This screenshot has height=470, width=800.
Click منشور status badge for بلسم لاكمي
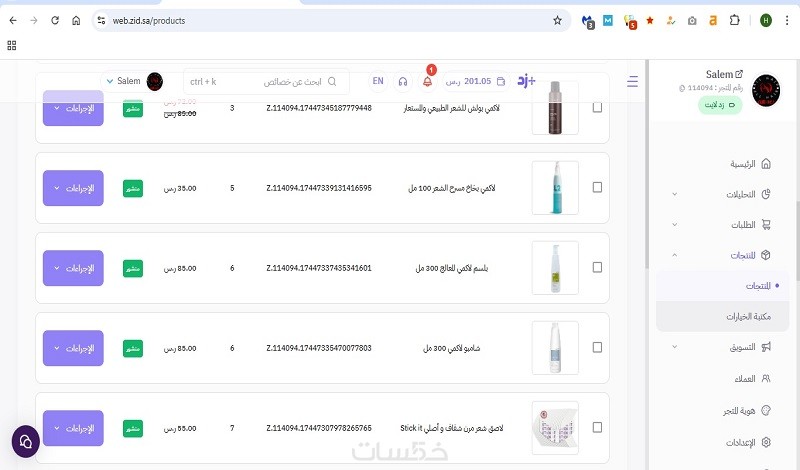pyautogui.click(x=133, y=268)
